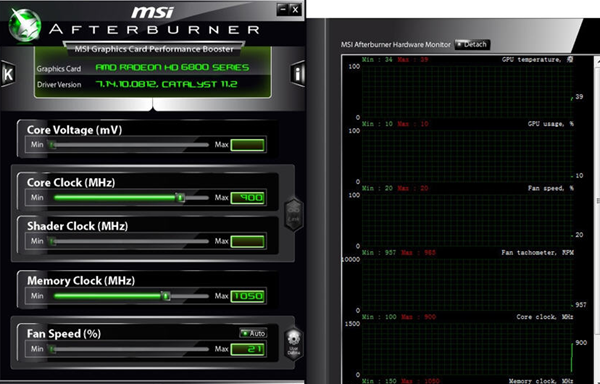Click the Shader Clock slider handle
Screen dimensions: 600x384
(x=52, y=241)
